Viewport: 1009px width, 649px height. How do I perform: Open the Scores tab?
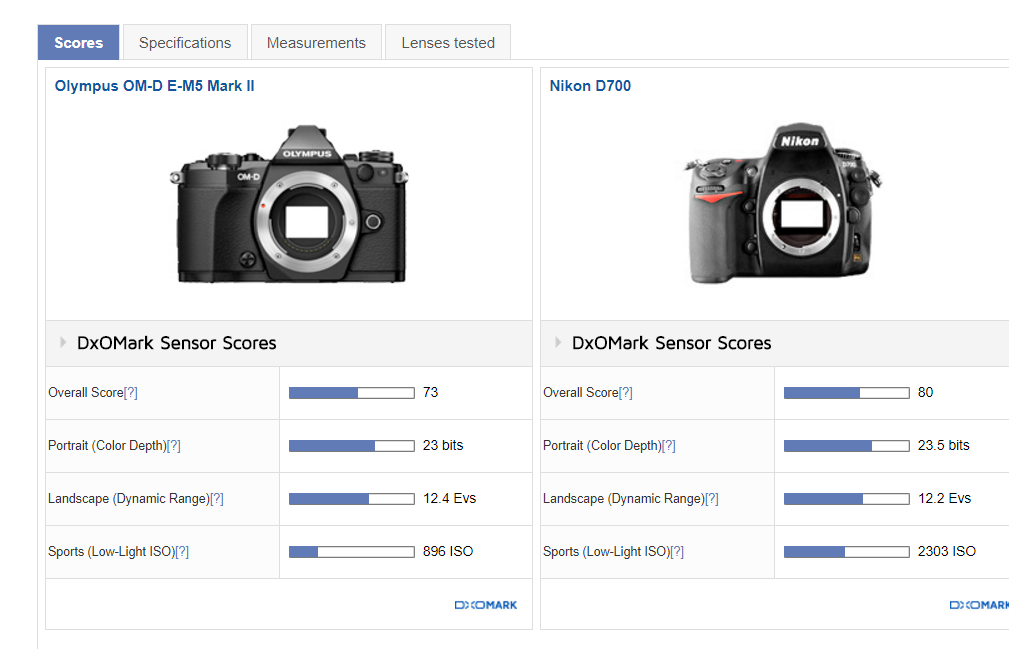(79, 42)
